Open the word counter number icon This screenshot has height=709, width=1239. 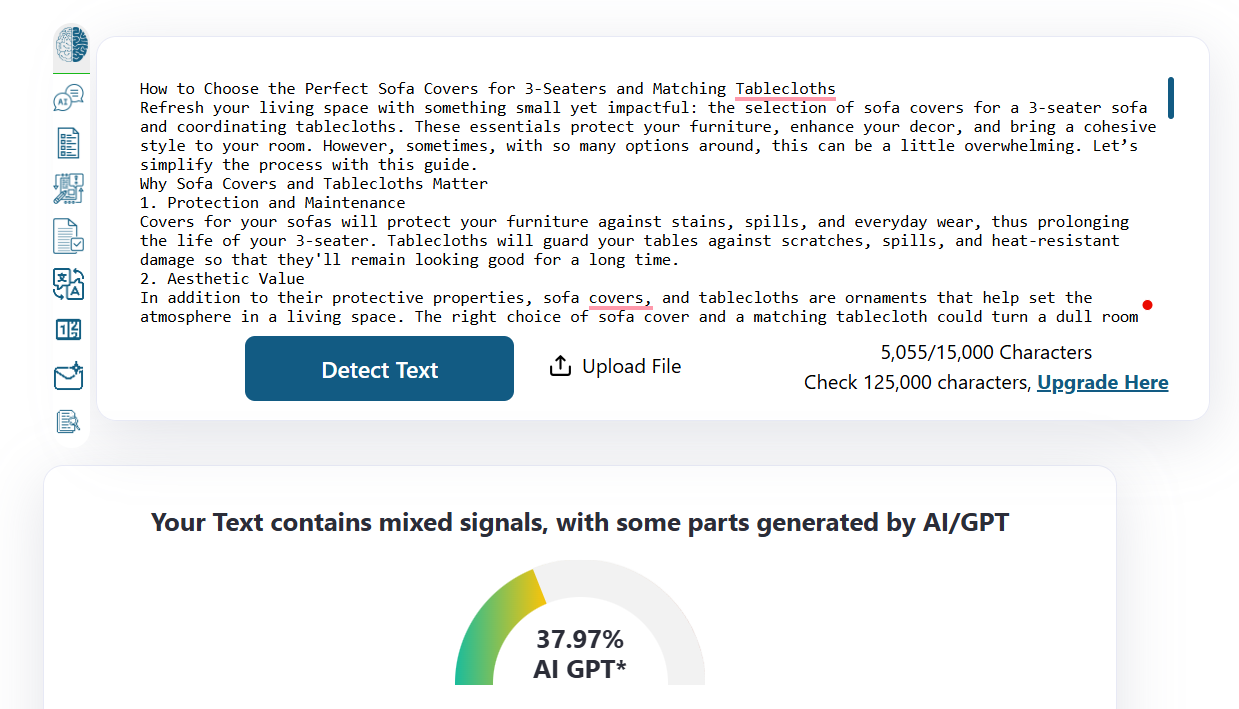pos(68,330)
